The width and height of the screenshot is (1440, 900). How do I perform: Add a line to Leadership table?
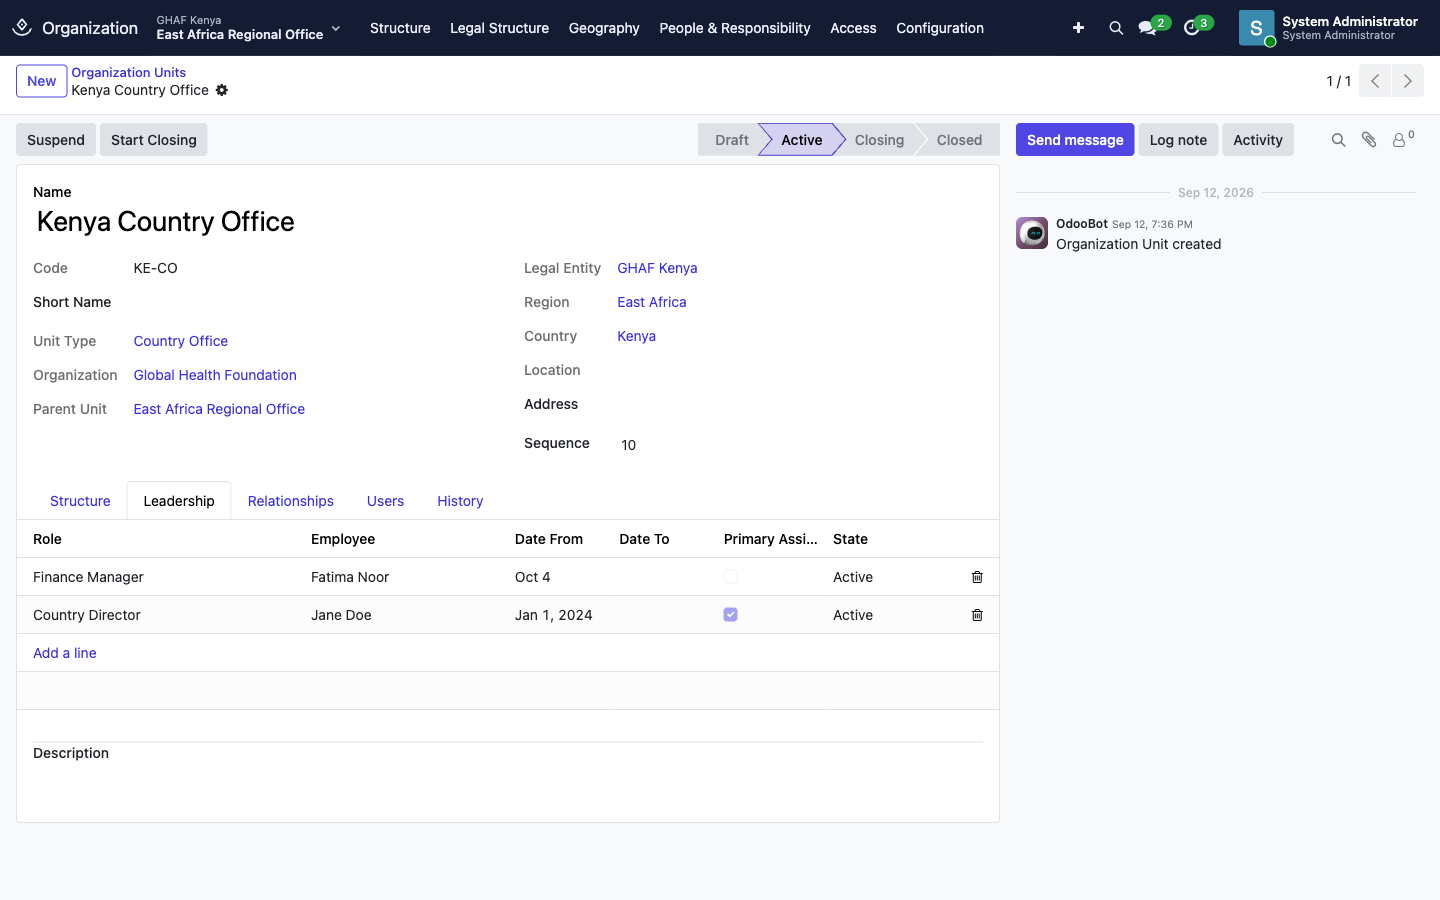[x=65, y=653]
